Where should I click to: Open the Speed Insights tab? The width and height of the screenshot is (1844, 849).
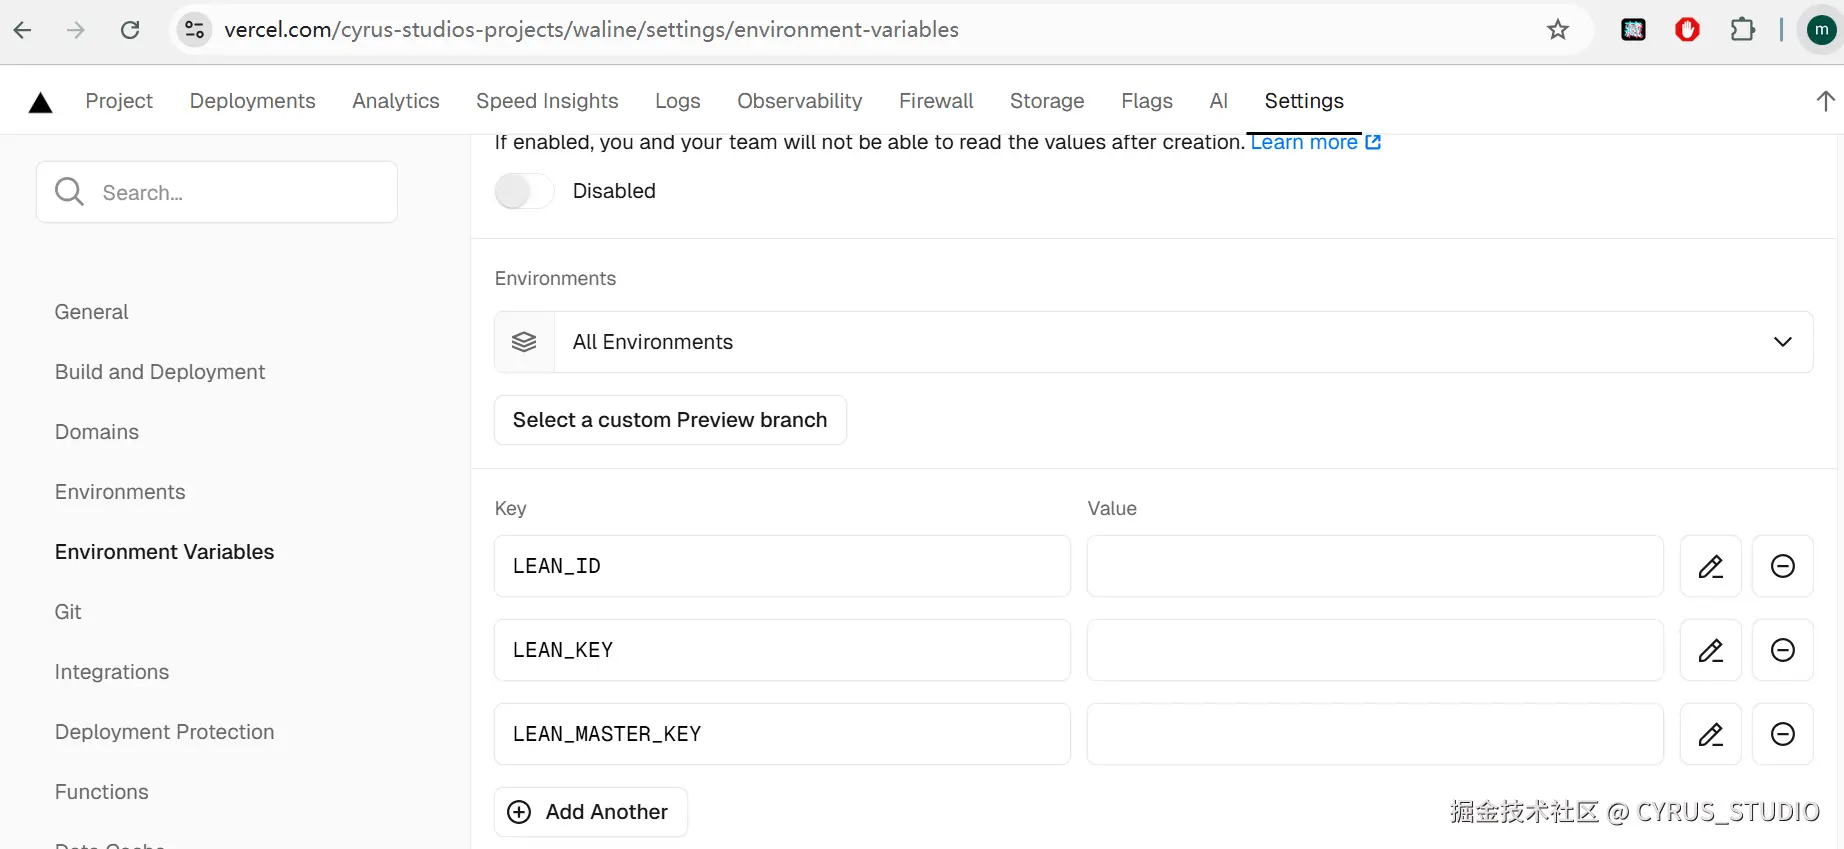point(547,101)
